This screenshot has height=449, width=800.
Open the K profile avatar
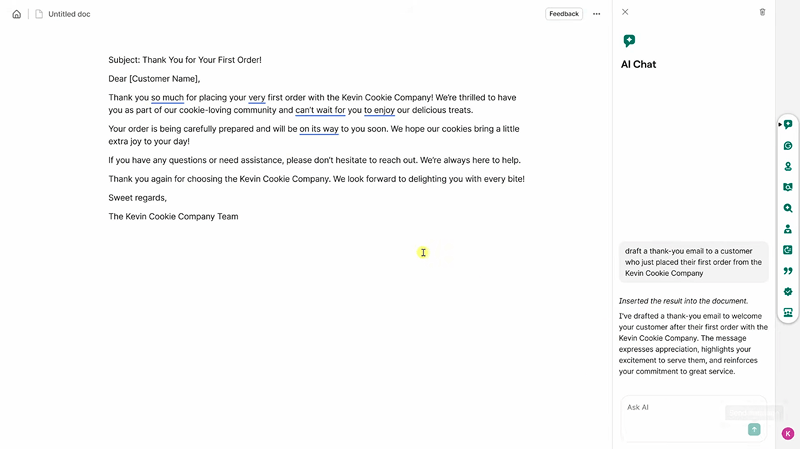pos(788,434)
